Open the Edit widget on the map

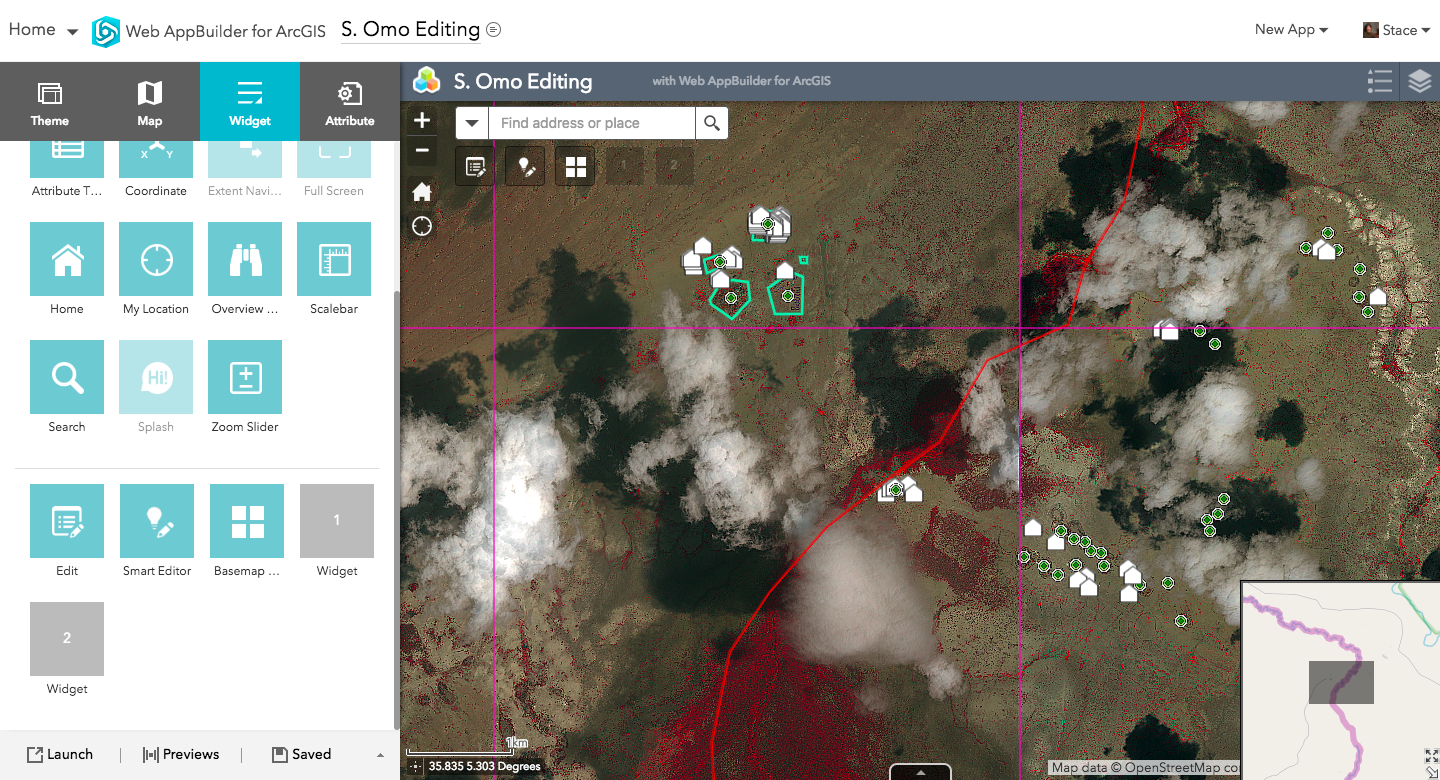click(475, 167)
